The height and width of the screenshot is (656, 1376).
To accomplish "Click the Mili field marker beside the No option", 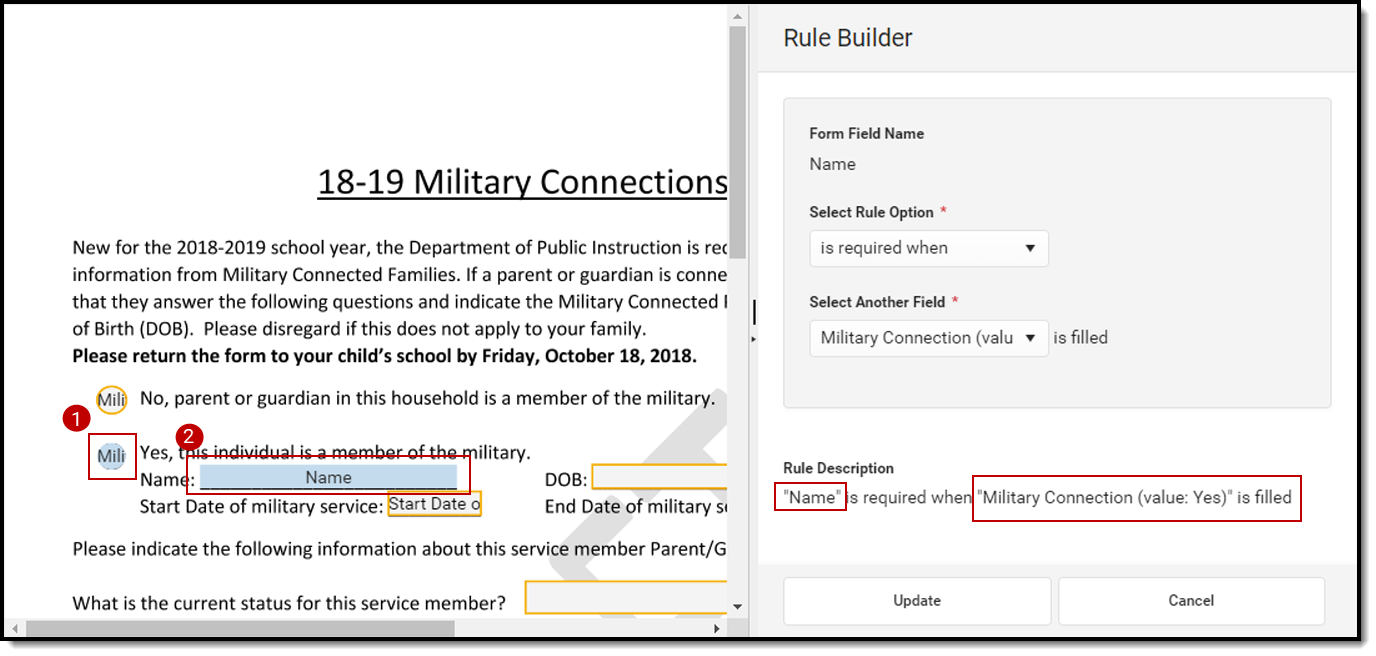I will click(x=111, y=399).
